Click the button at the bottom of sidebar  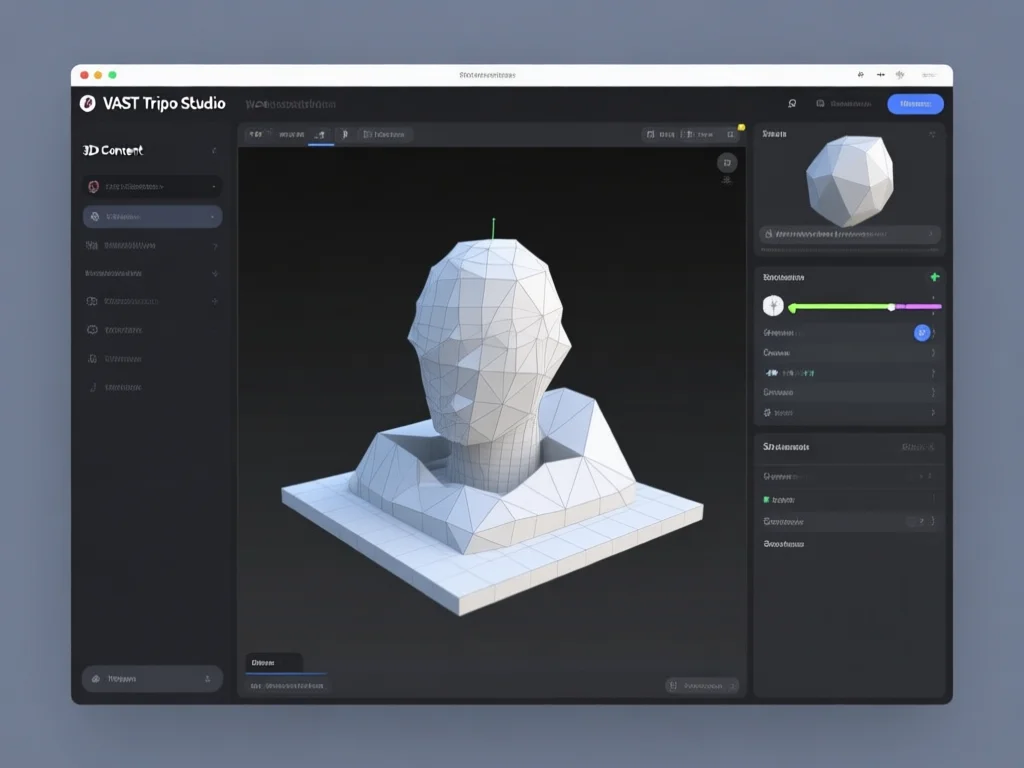[x=152, y=679]
